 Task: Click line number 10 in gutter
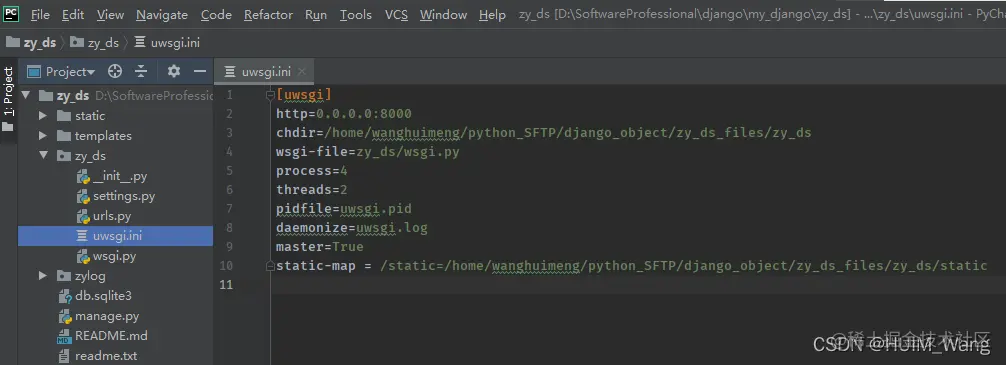coord(226,266)
